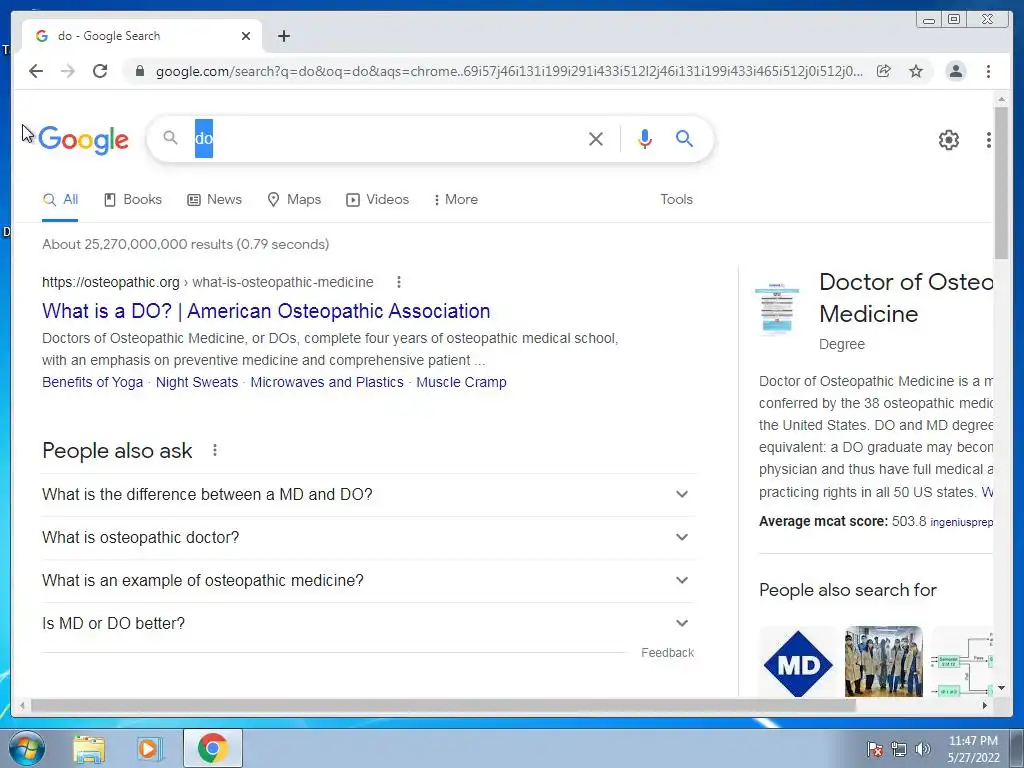Open the Night Sweats sitelink
This screenshot has height=768, width=1024.
point(197,382)
